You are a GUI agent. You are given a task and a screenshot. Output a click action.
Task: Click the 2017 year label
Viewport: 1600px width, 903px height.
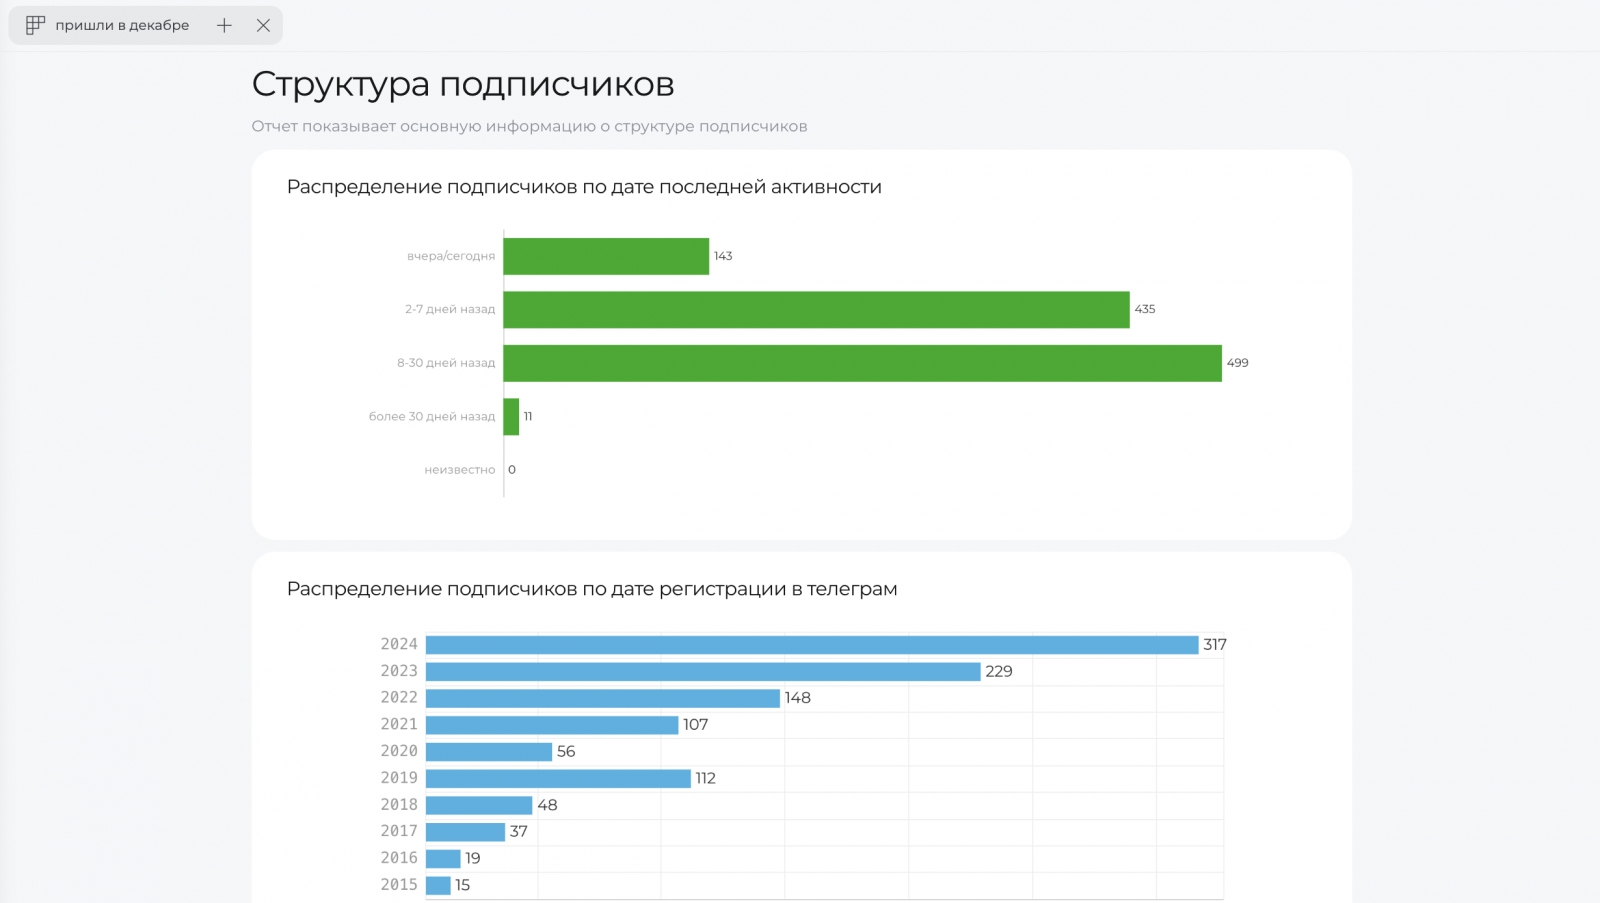point(399,831)
